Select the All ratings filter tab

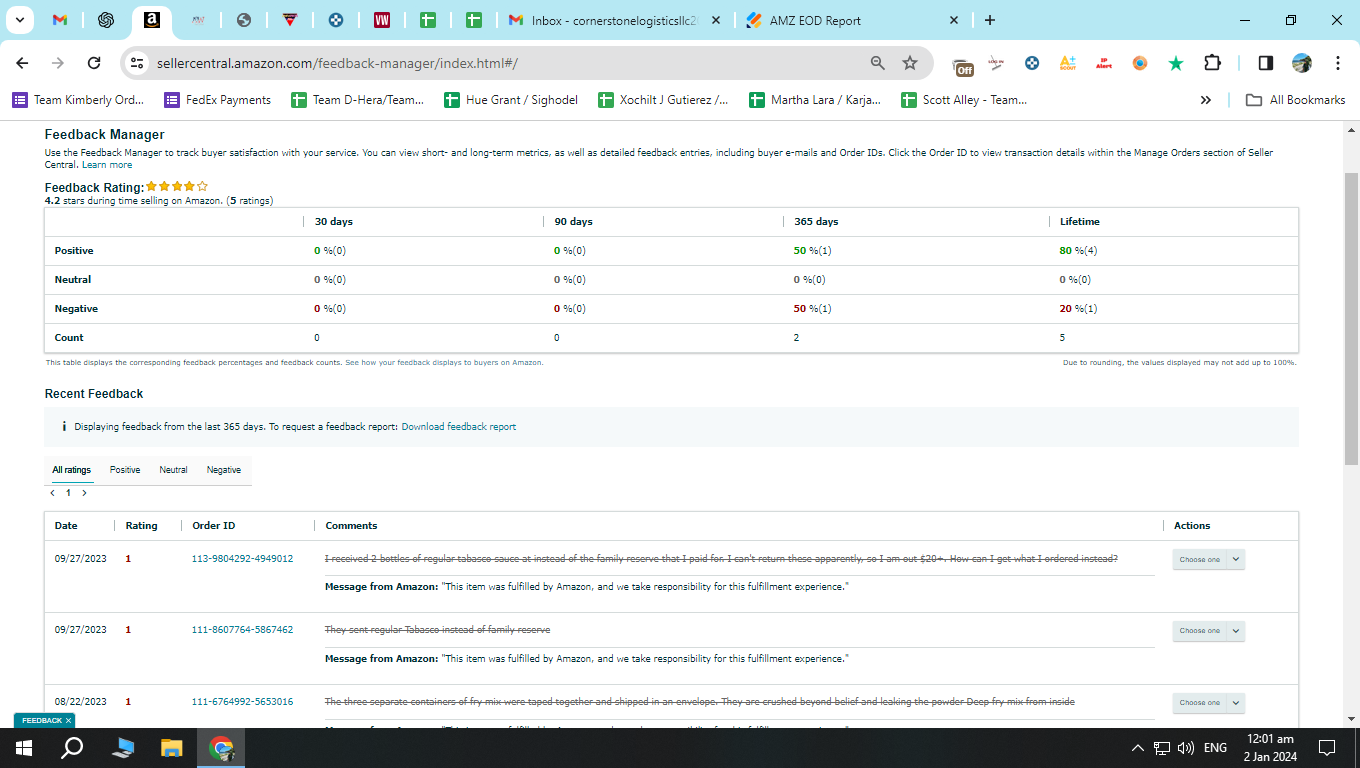[x=72, y=470]
